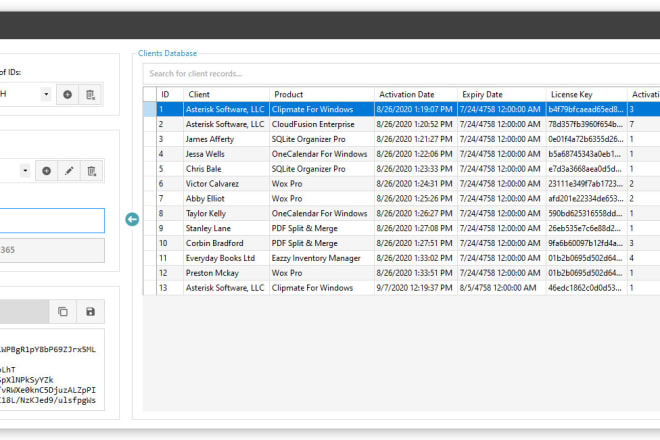This screenshot has width=660, height=440.
Task: Select the Stanley Lane client cell
Action: (226, 228)
